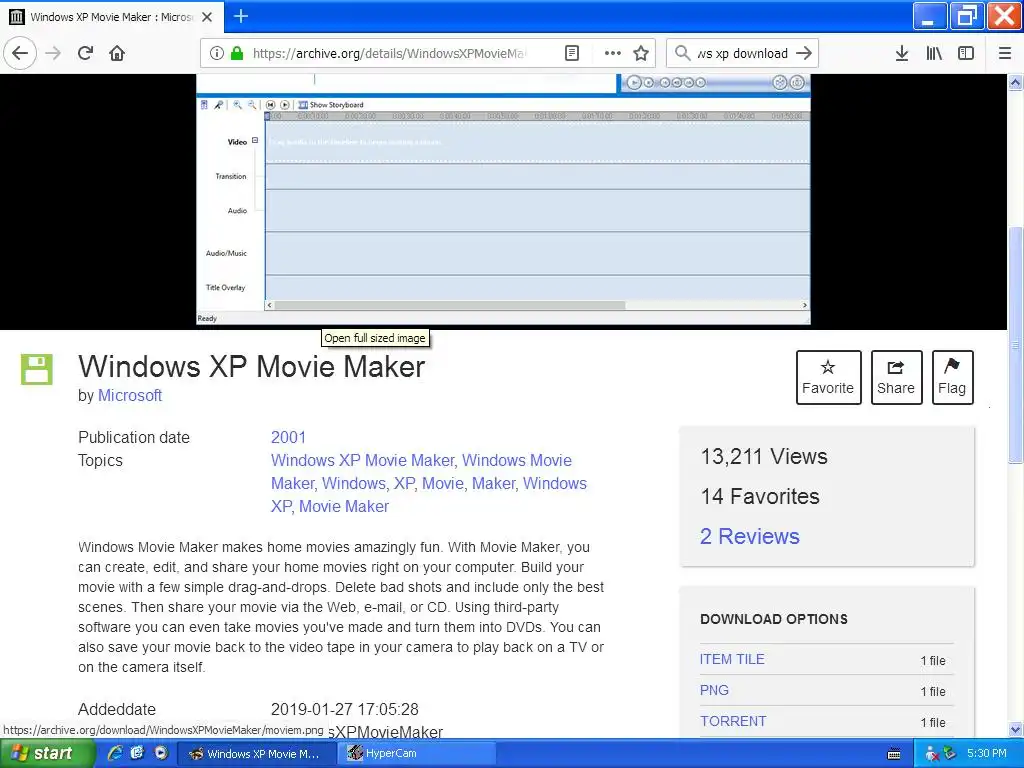
Task: Share this archive item
Action: pos(896,377)
